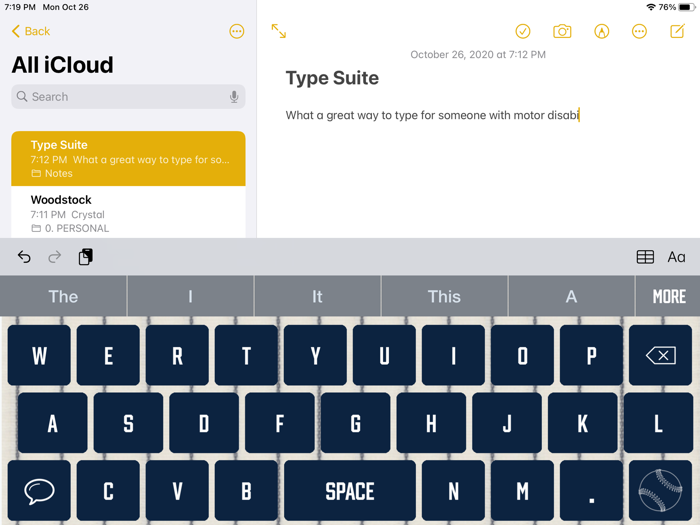Click the Search notes field
This screenshot has width=700, height=525.
tap(128, 96)
